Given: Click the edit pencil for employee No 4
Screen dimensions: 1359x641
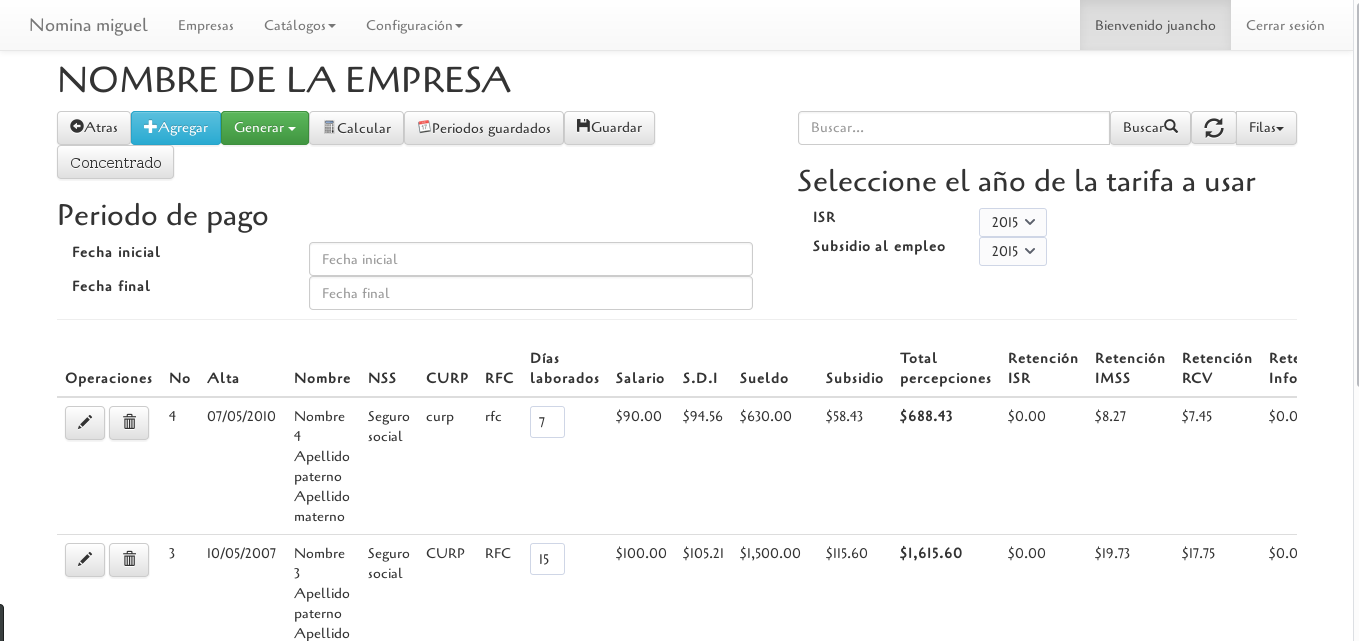Looking at the screenshot, I should (x=85, y=423).
